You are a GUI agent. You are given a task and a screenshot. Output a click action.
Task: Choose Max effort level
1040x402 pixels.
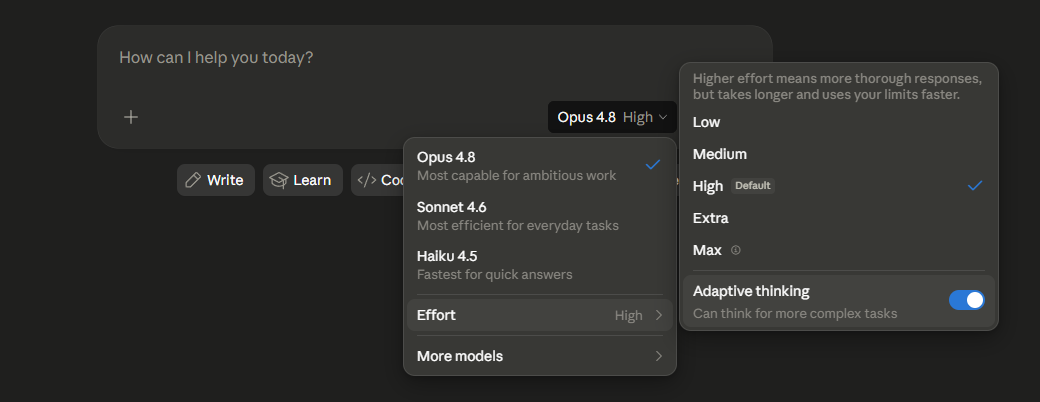(x=838, y=250)
